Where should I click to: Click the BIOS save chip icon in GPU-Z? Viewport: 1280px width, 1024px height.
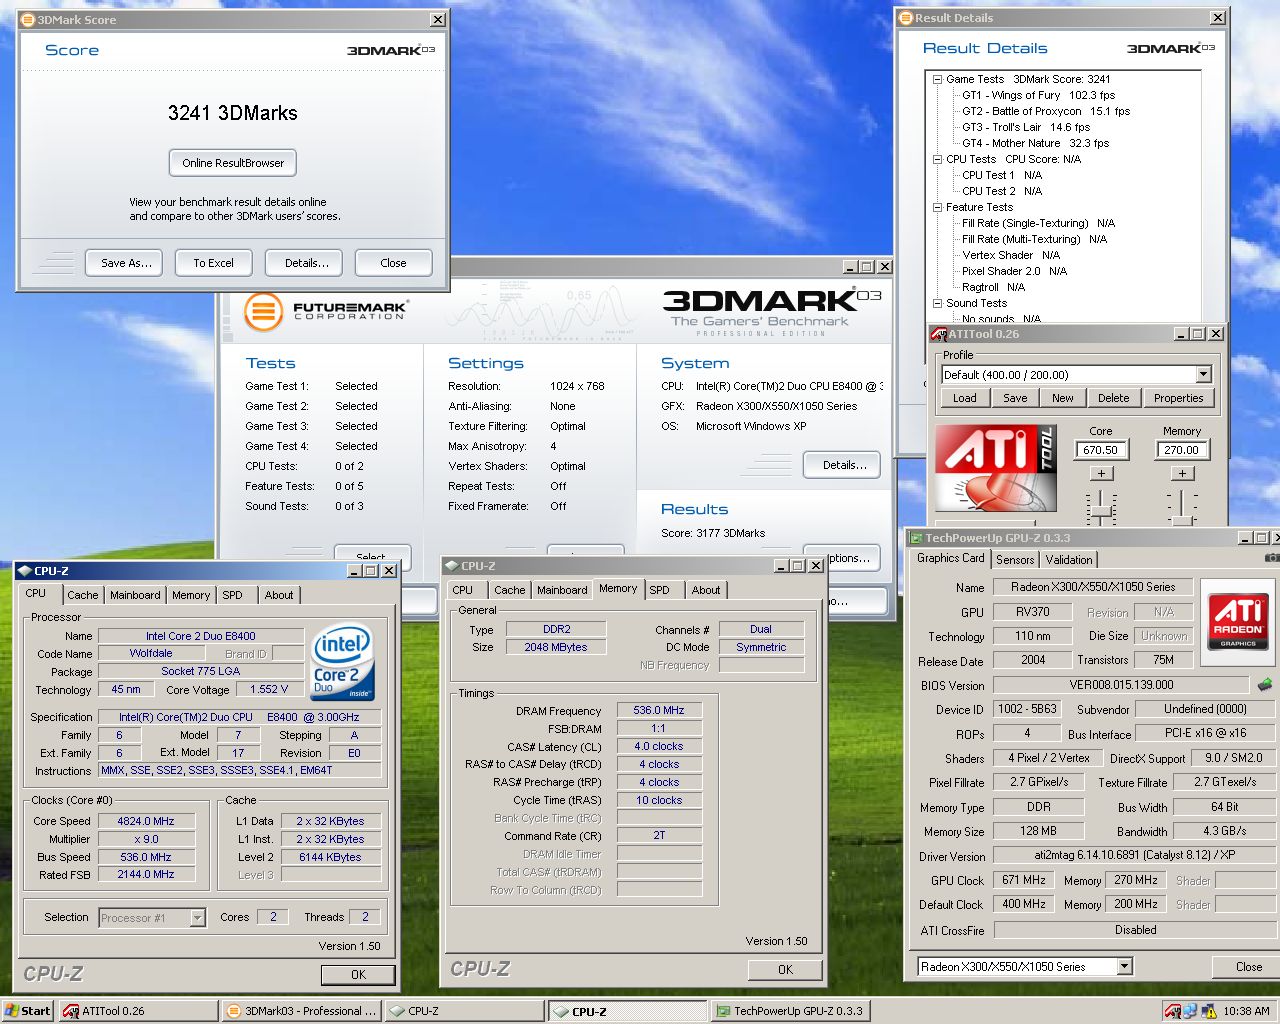(x=1265, y=685)
